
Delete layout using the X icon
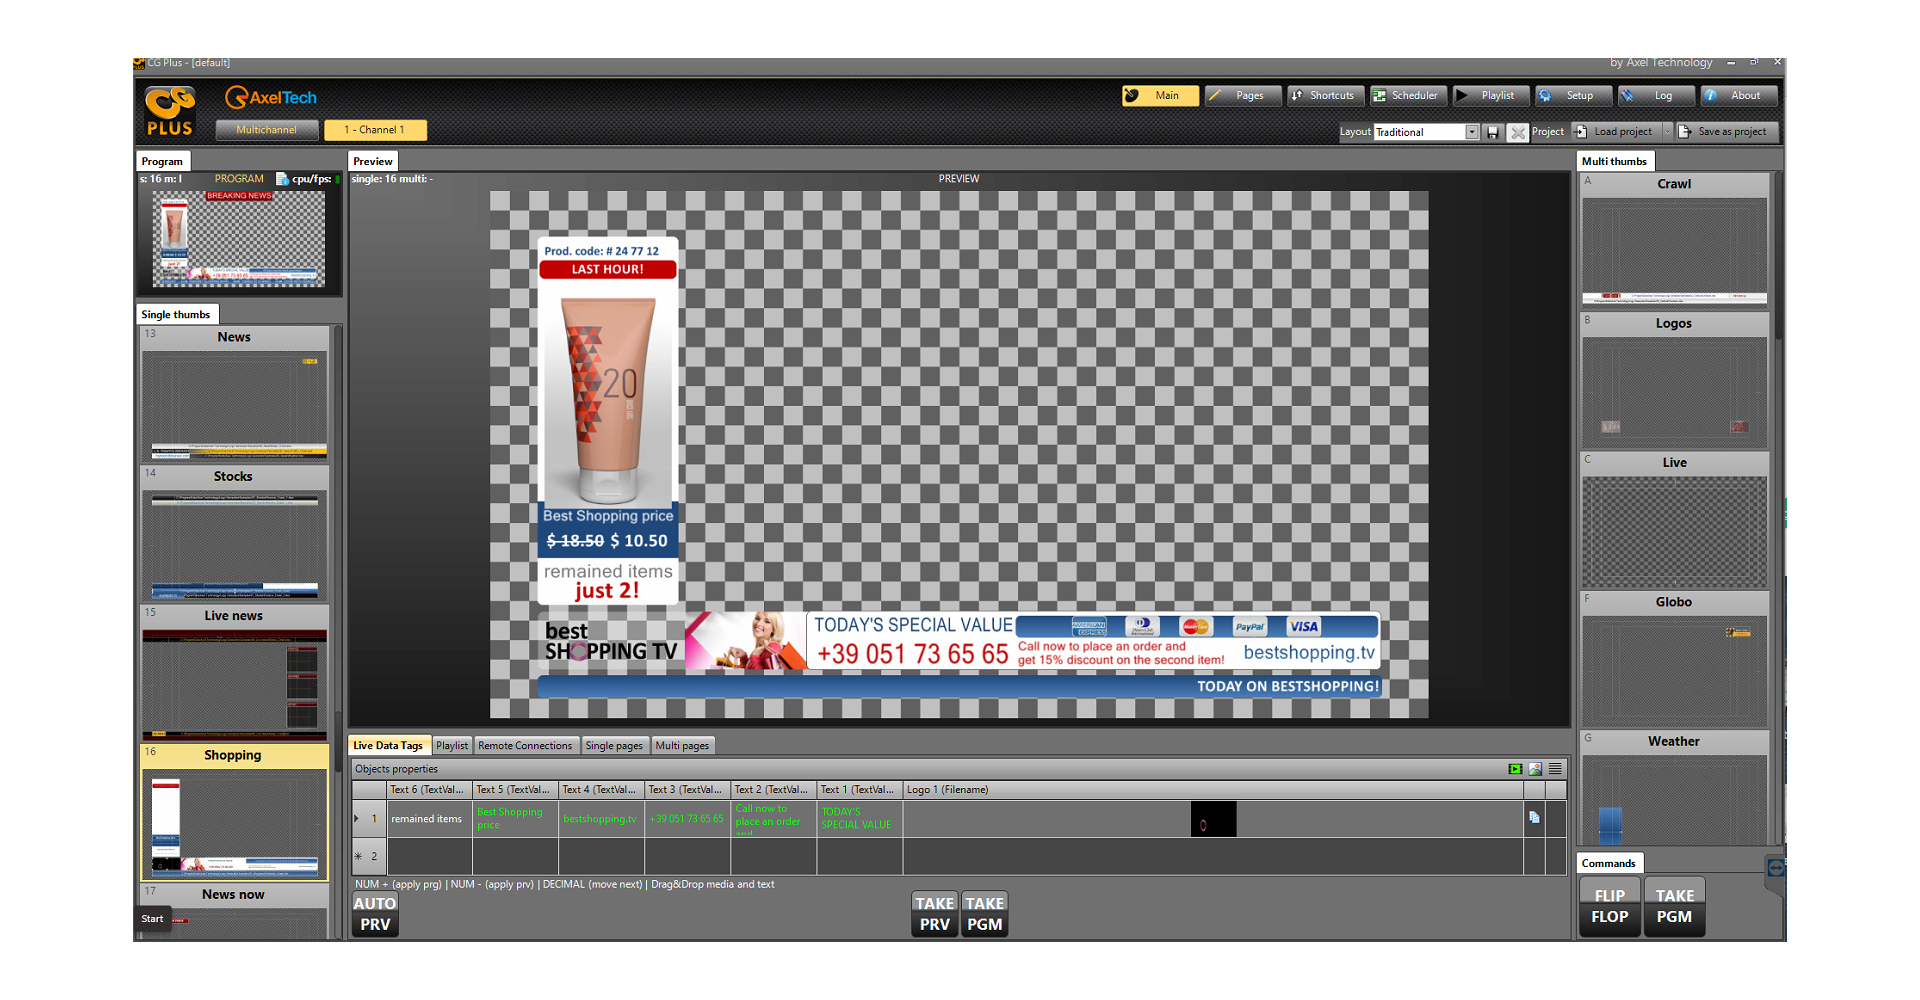click(1517, 132)
